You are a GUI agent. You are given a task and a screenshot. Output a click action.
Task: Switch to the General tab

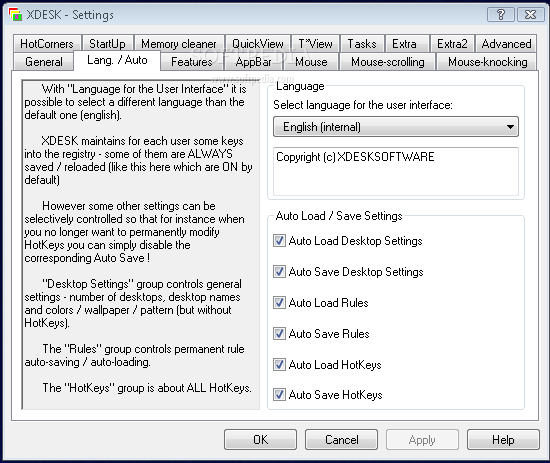(44, 62)
